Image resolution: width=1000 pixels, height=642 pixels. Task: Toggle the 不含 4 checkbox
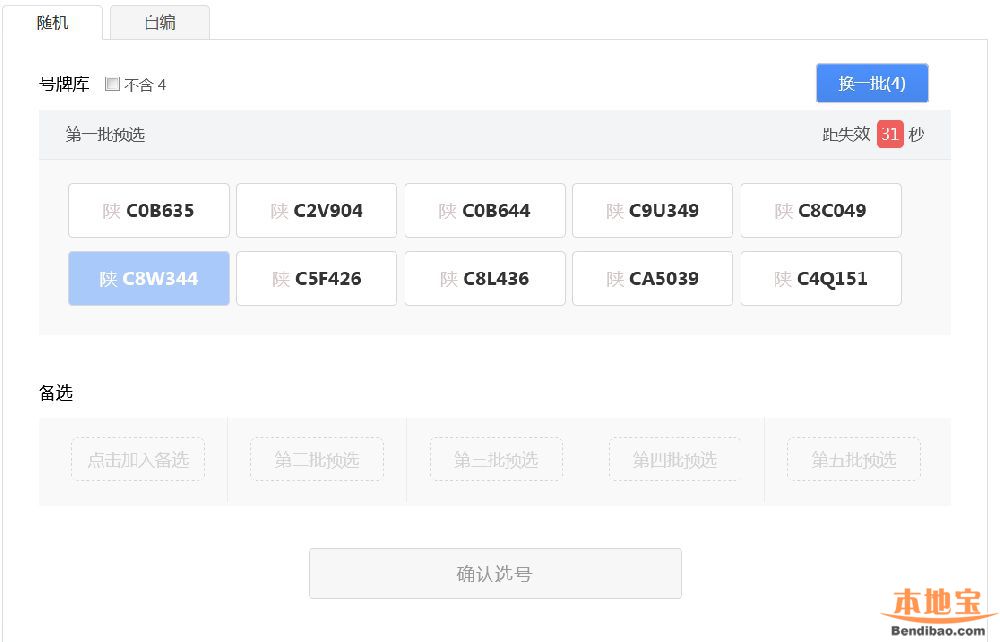click(112, 85)
